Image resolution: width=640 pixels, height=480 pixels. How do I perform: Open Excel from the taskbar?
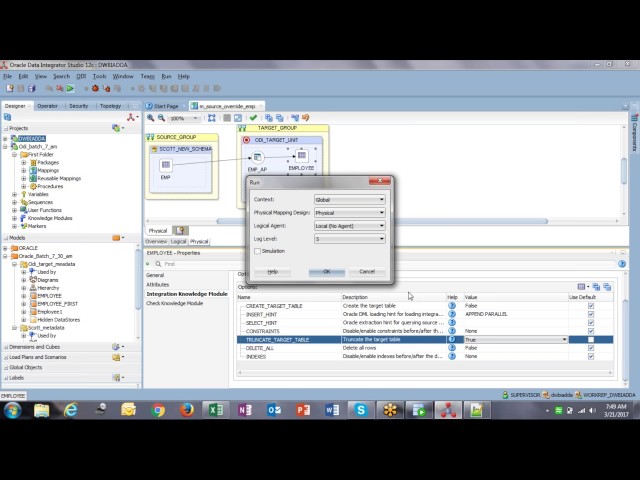(x=215, y=410)
